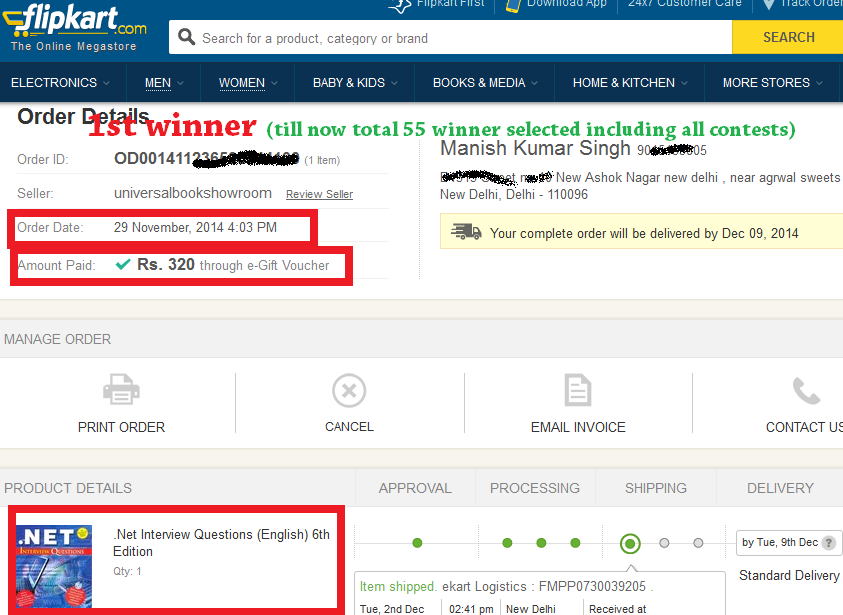
Task: Click tracking number FMPP0730039205
Action: [592, 587]
